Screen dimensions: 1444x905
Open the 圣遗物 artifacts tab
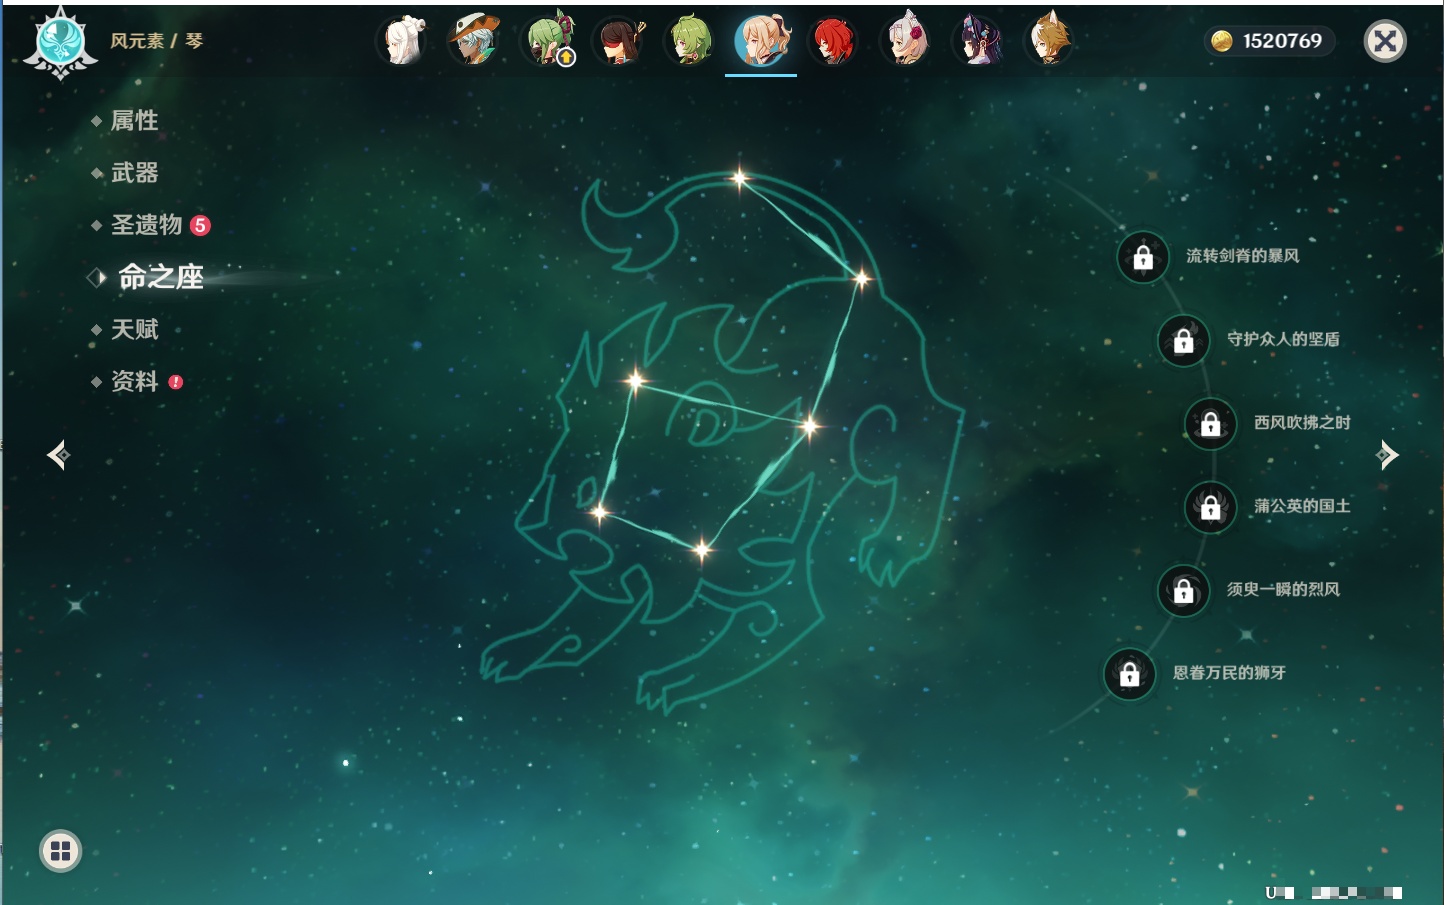tap(146, 225)
